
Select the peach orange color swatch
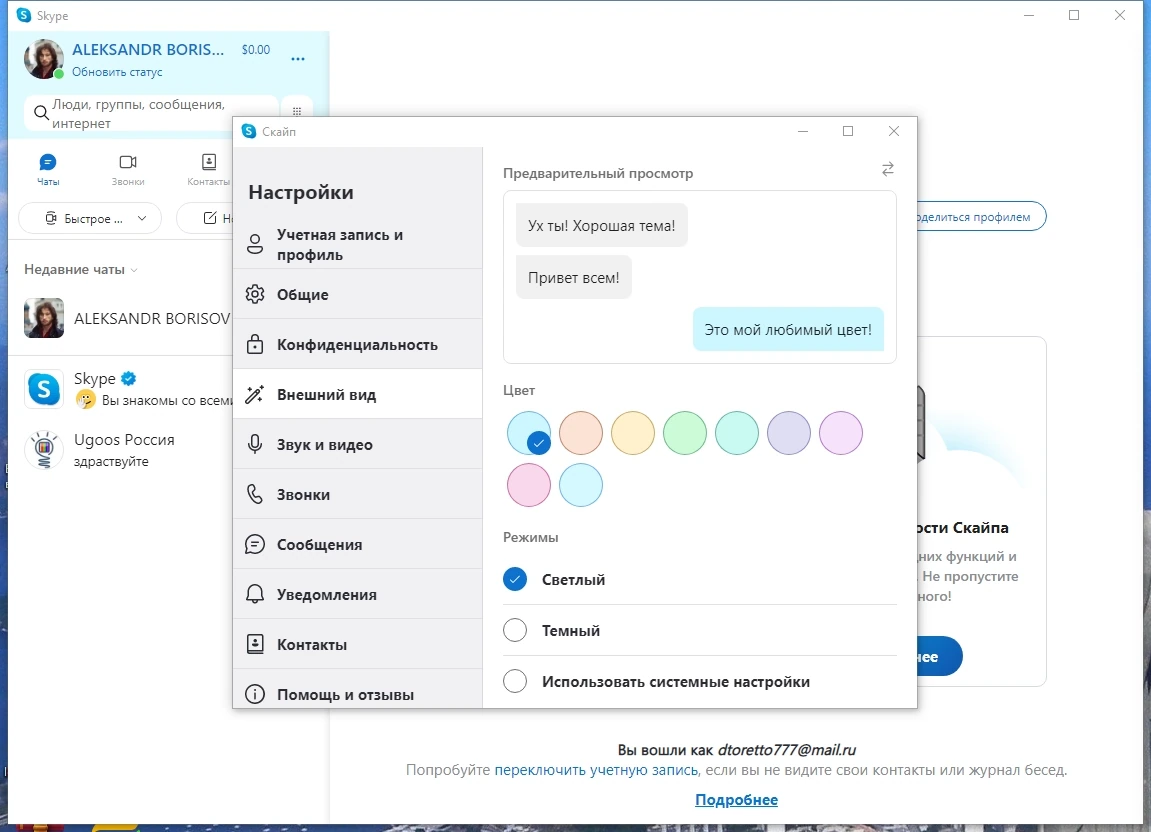(581, 433)
